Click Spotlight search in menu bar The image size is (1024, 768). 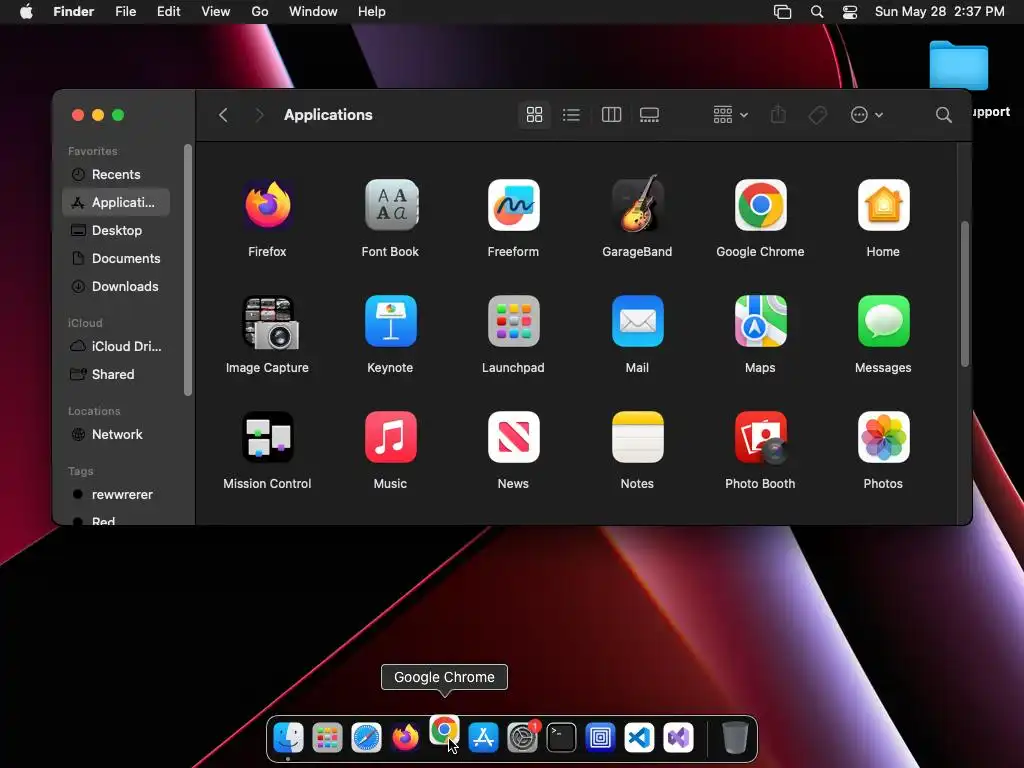click(816, 12)
